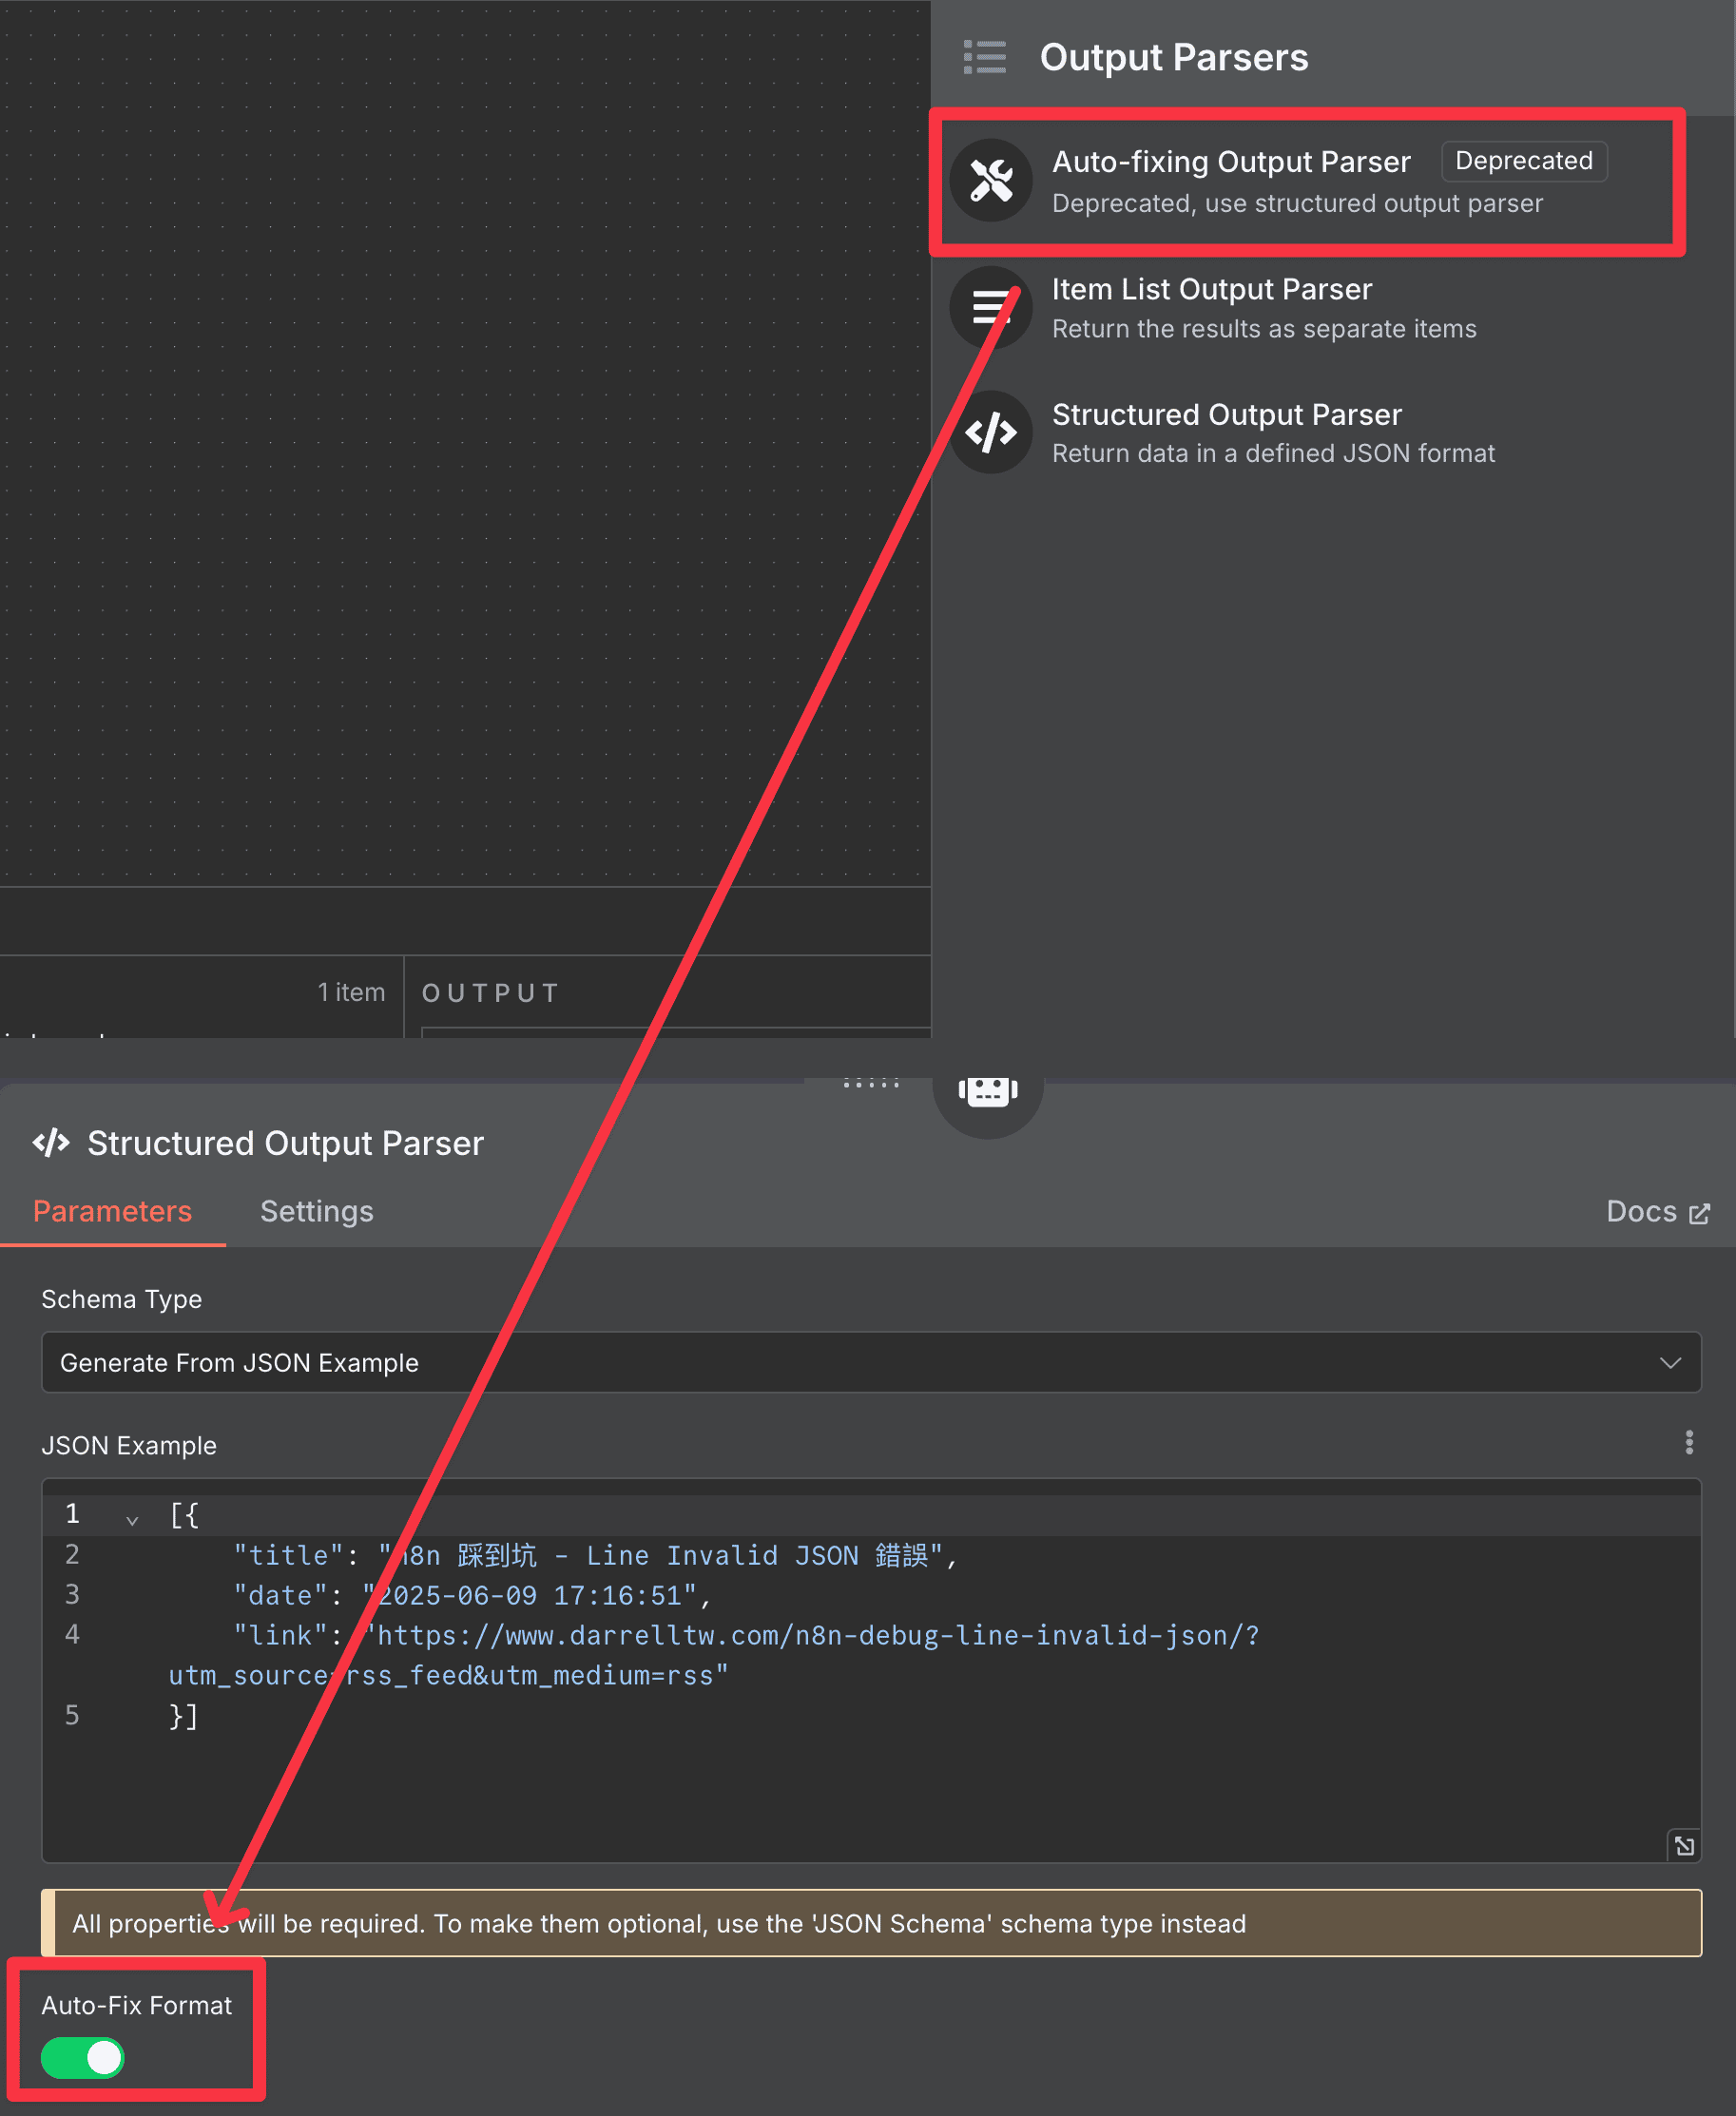Click the robot agent node icon on canvas
The width and height of the screenshot is (1736, 2116).
click(988, 1090)
